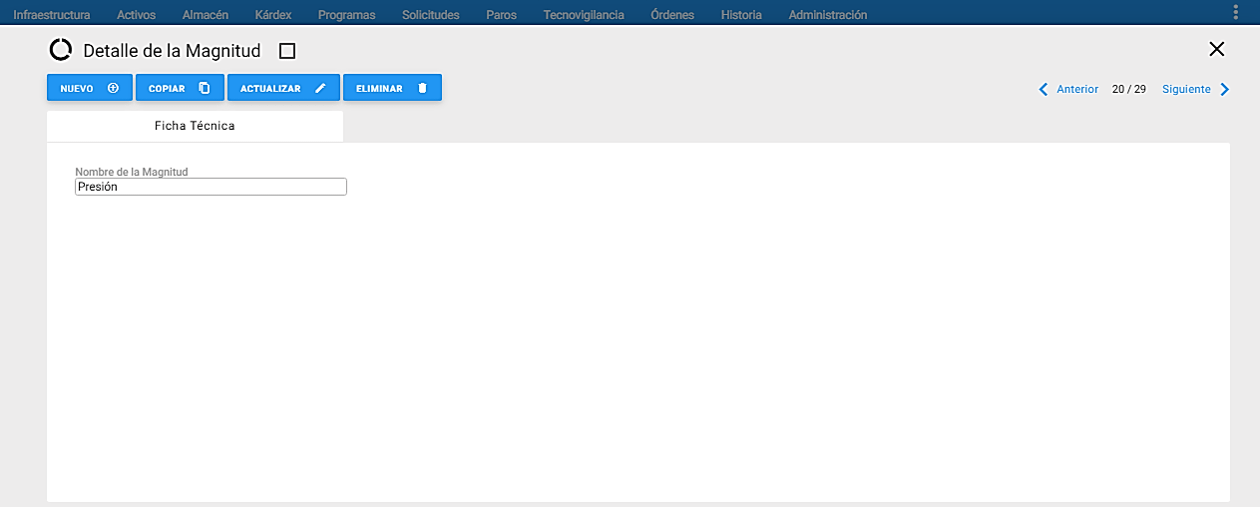The width and height of the screenshot is (1260, 507).
Task: Open the Activos menu
Action: pyautogui.click(x=136, y=15)
